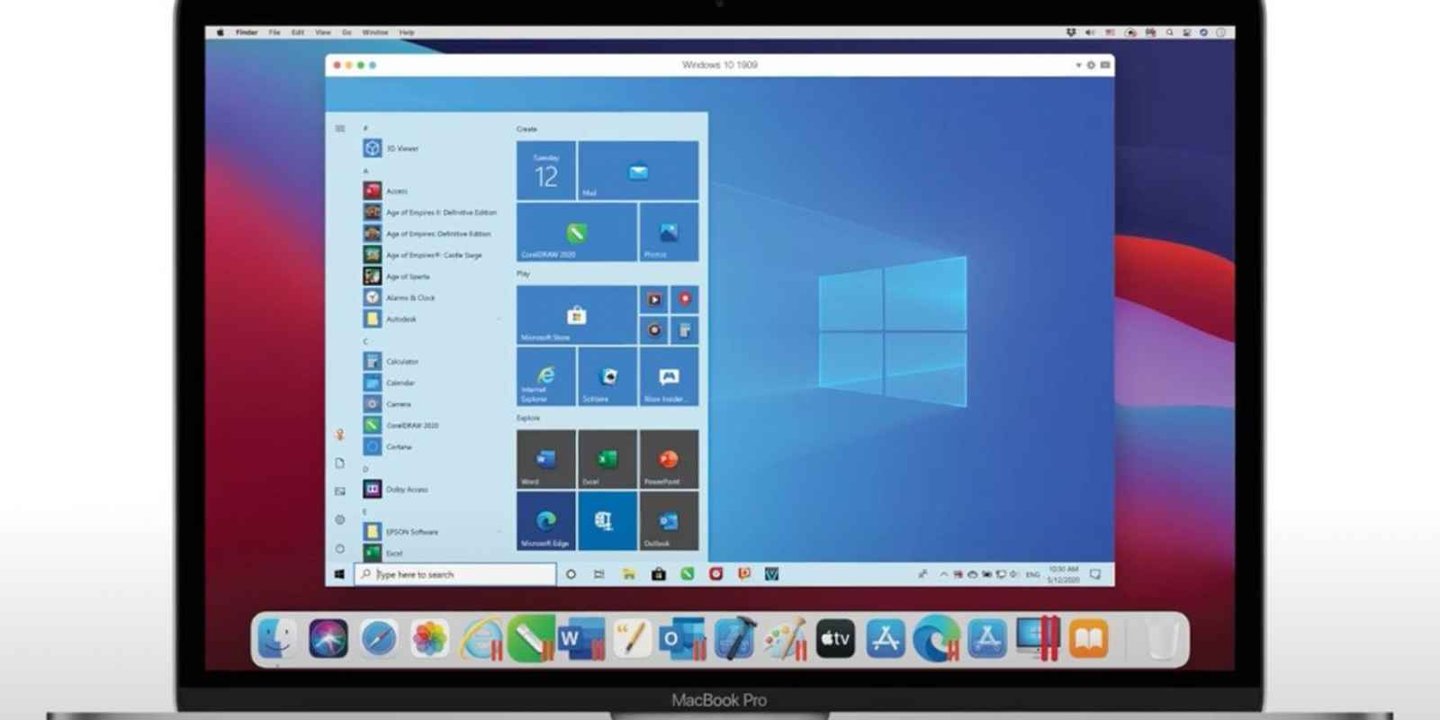The height and width of the screenshot is (720, 1440).
Task: Launch PowerPoint from the Explore group
Action: tap(667, 458)
